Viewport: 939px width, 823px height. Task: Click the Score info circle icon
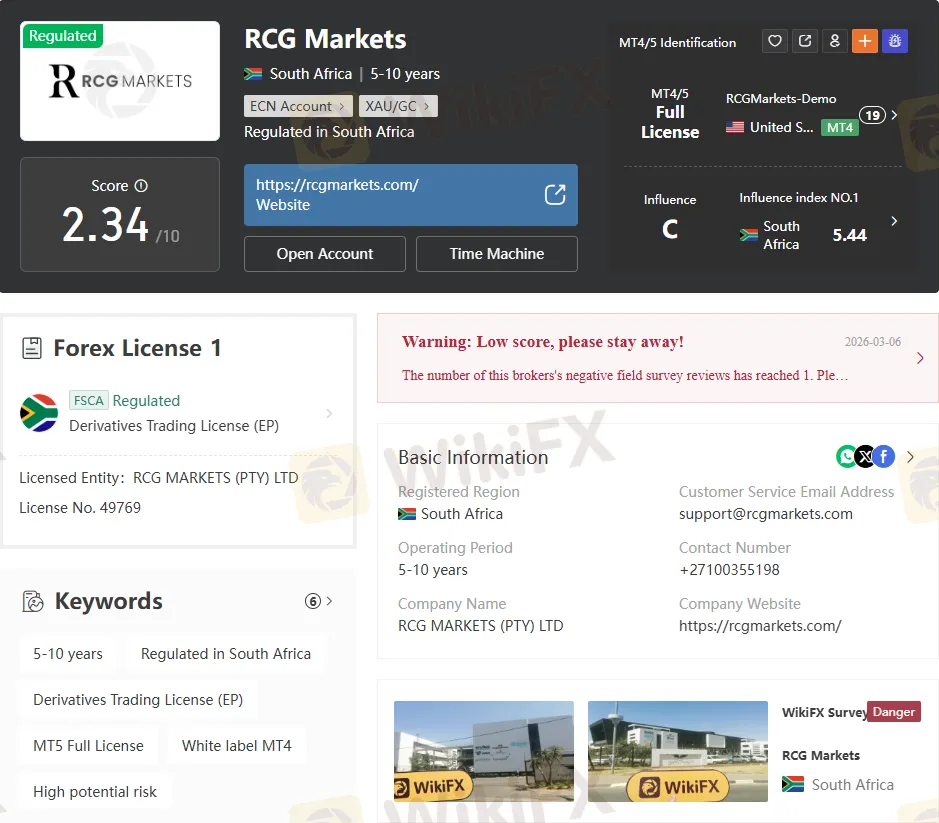click(141, 186)
